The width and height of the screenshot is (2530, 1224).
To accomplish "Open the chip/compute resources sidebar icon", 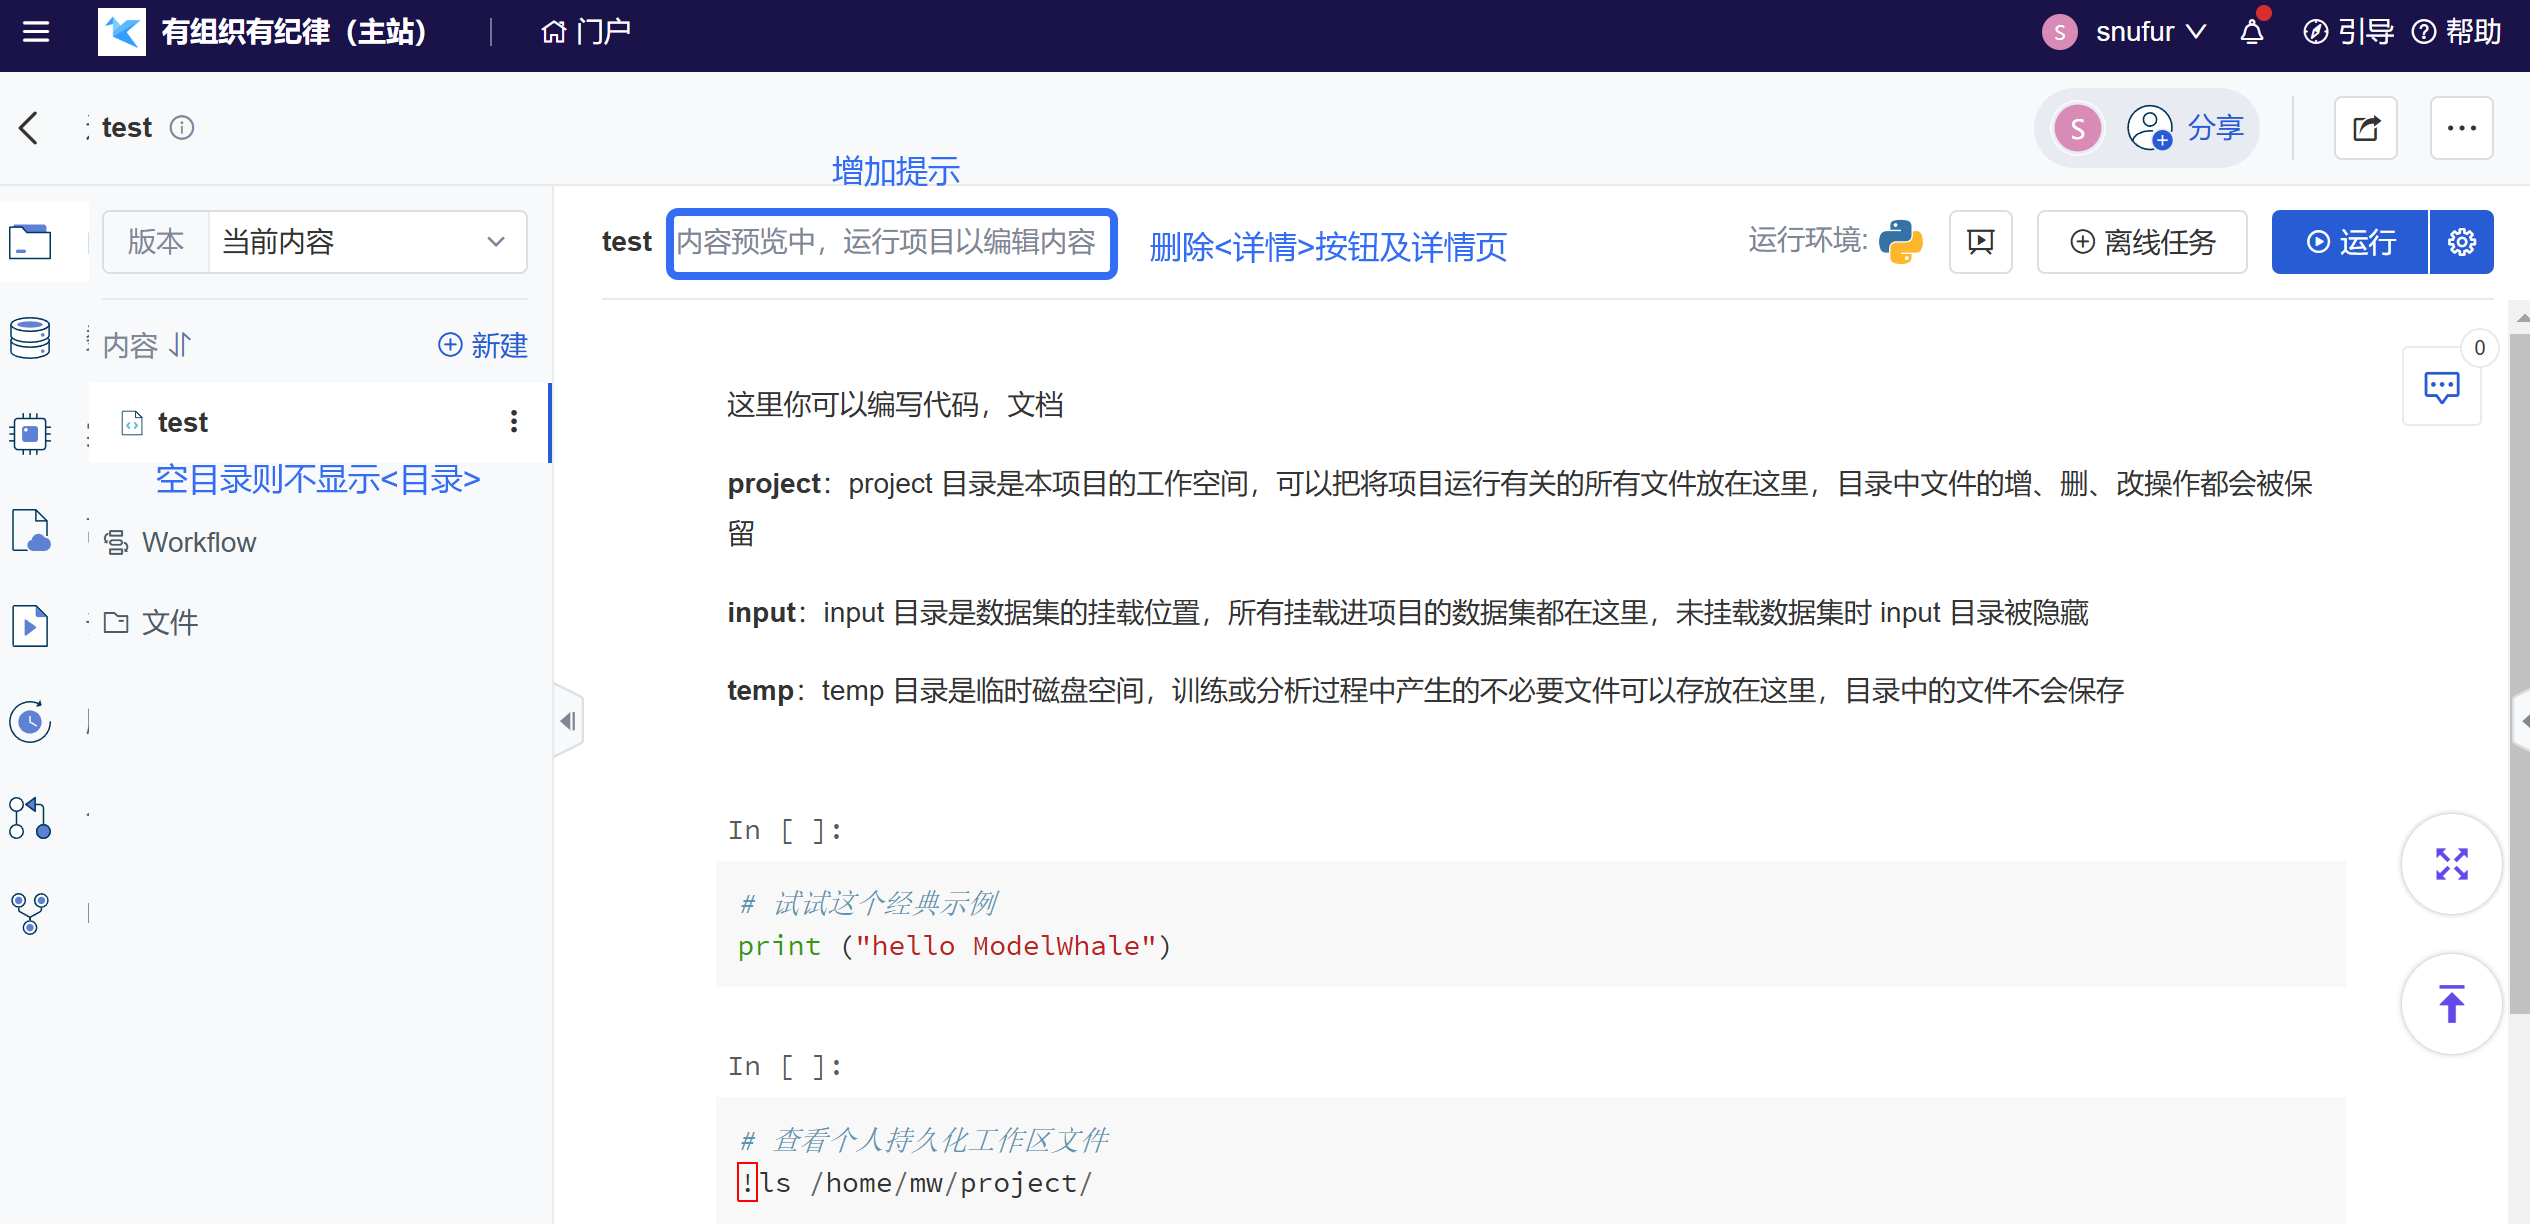I will click(30, 434).
